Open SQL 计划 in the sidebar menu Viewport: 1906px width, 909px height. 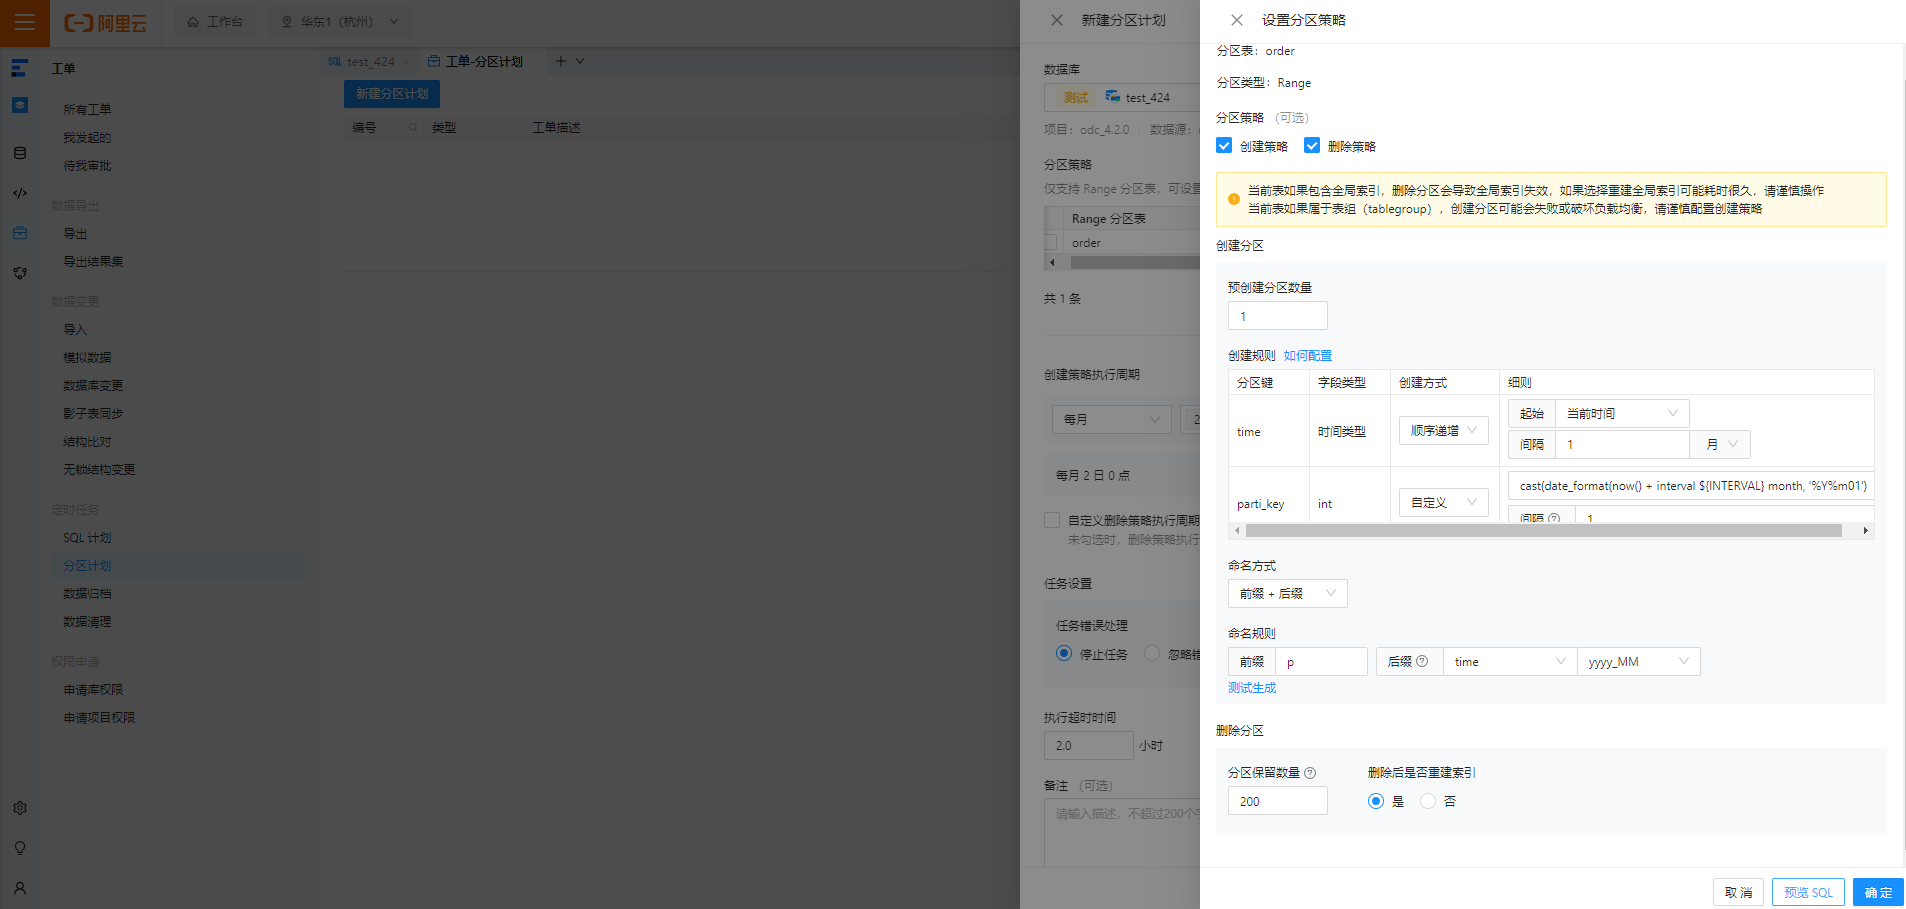click(x=87, y=537)
